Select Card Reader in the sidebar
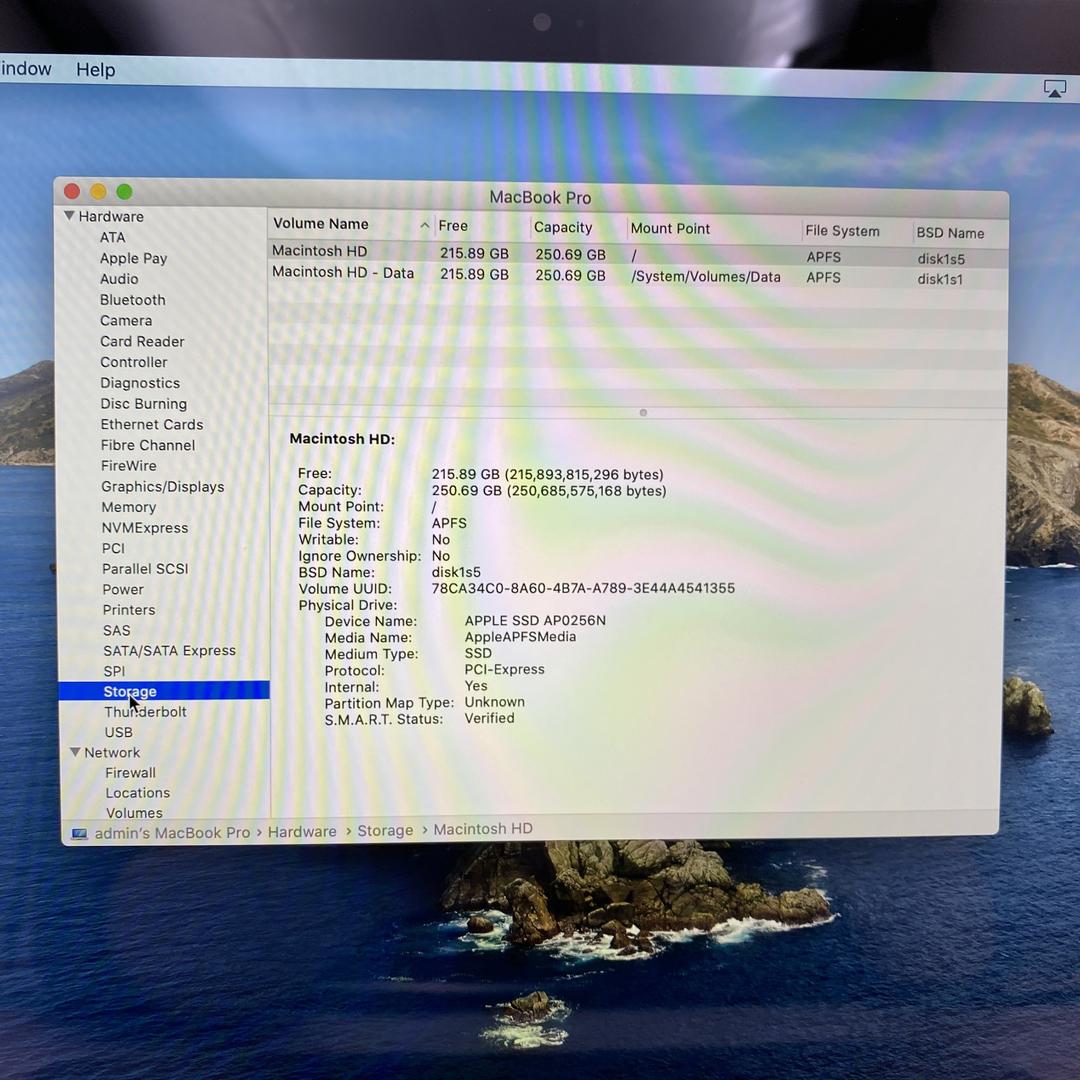 click(143, 342)
